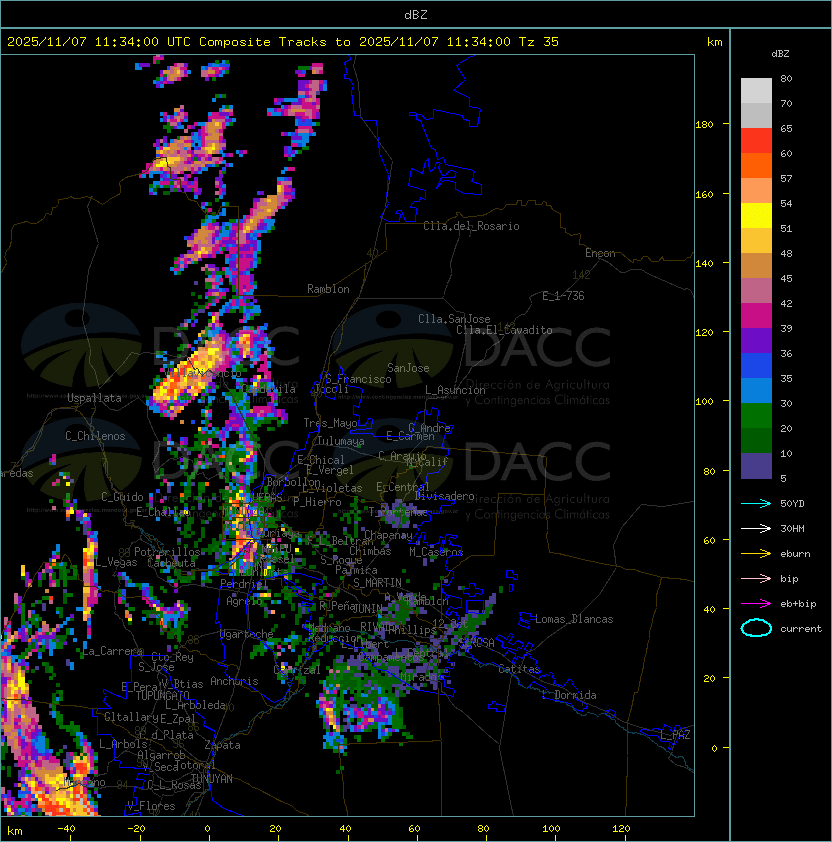
Task: Click the 'P_Hierro' map label
Action: (x=317, y=502)
